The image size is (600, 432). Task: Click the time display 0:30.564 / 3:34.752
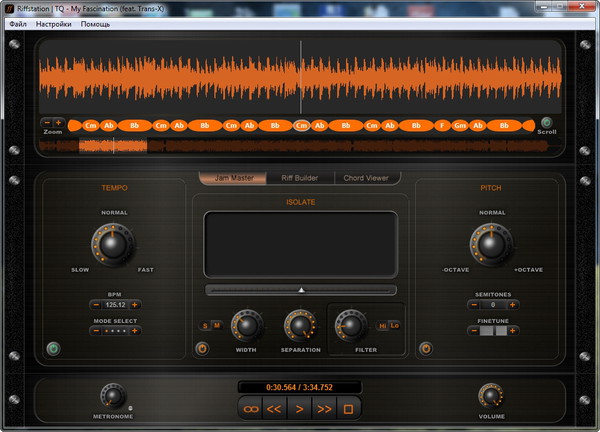tap(299, 387)
